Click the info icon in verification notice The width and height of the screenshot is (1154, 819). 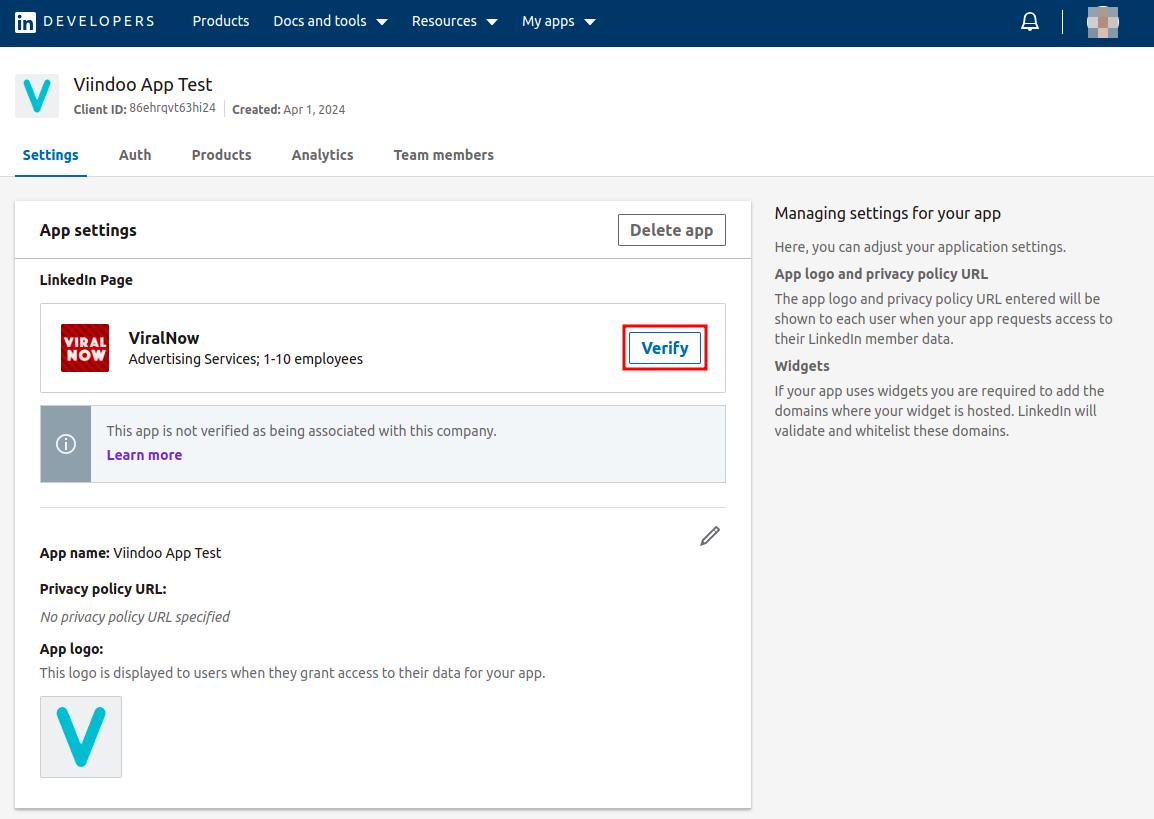(66, 444)
